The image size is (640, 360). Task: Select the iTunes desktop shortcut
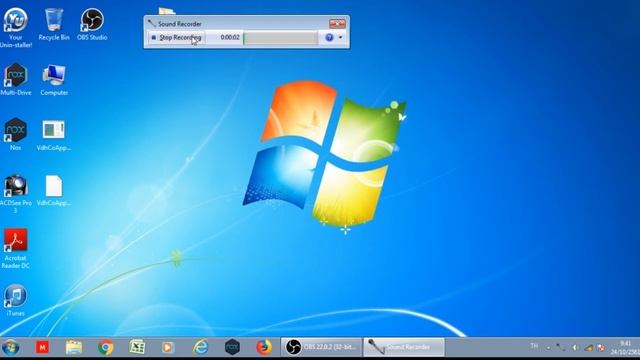[16, 300]
